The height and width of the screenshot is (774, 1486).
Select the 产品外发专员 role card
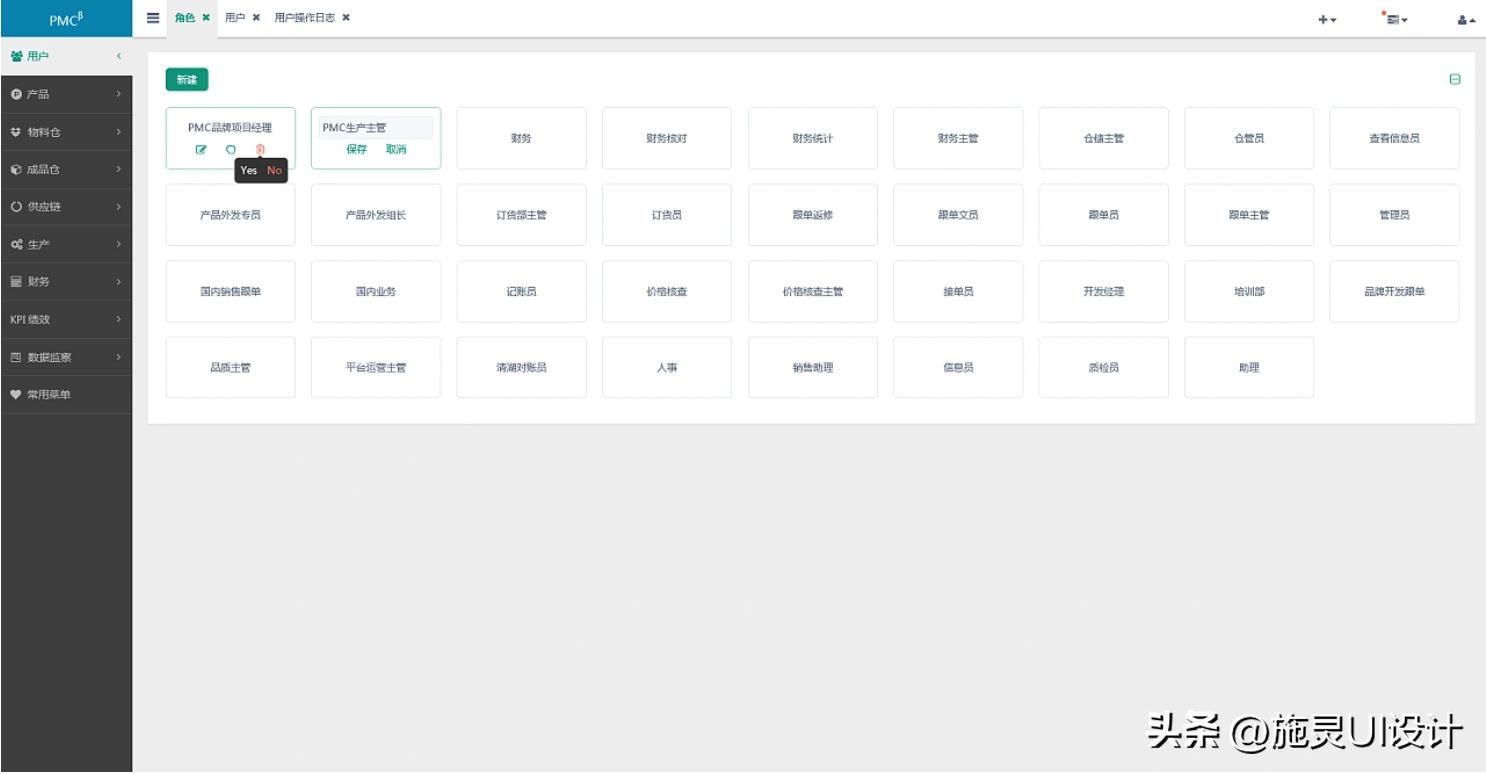231,215
